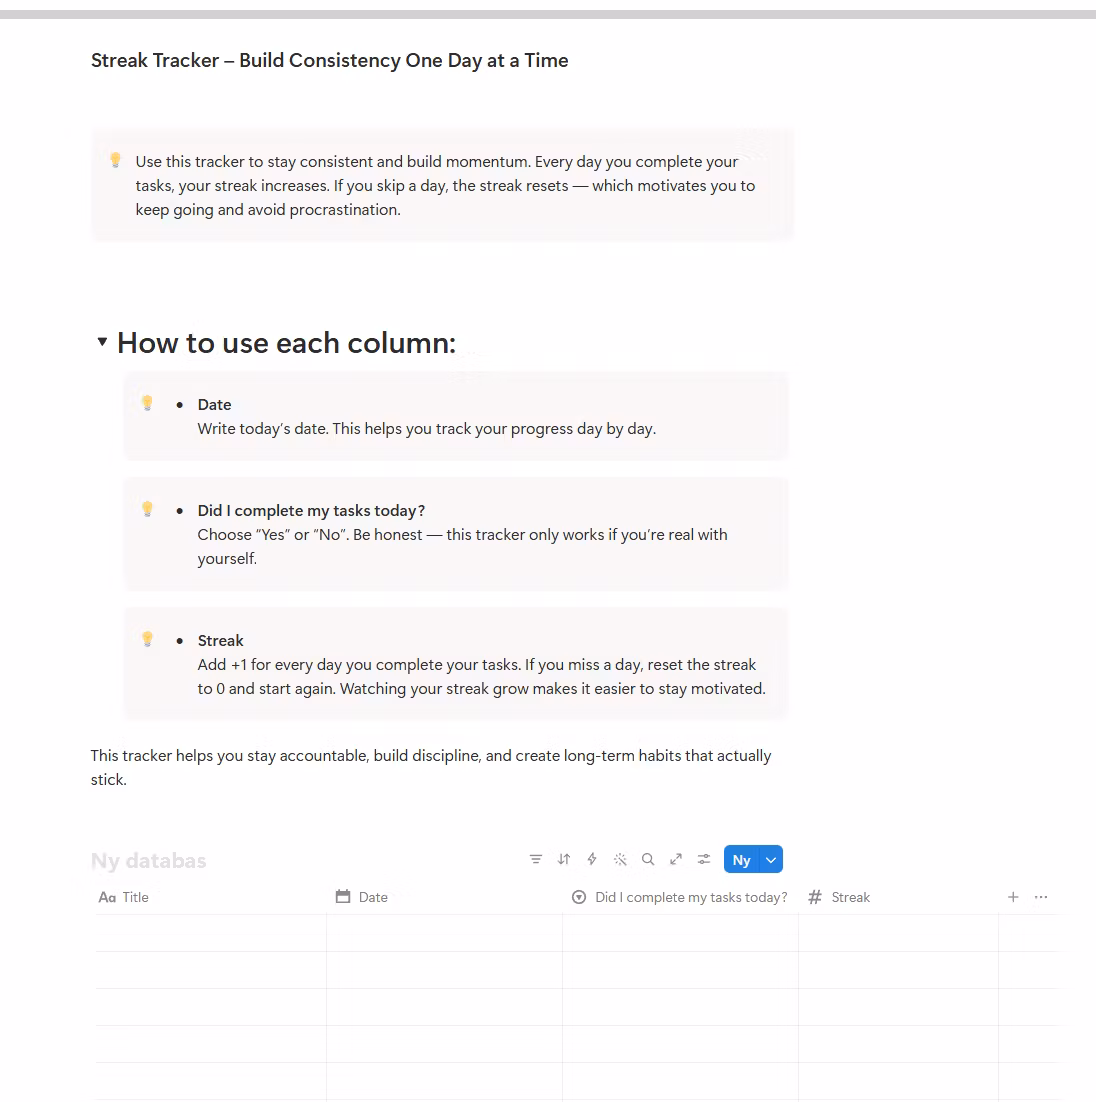Open 'Did I complete my tasks today?' column header

pyautogui.click(x=681, y=897)
